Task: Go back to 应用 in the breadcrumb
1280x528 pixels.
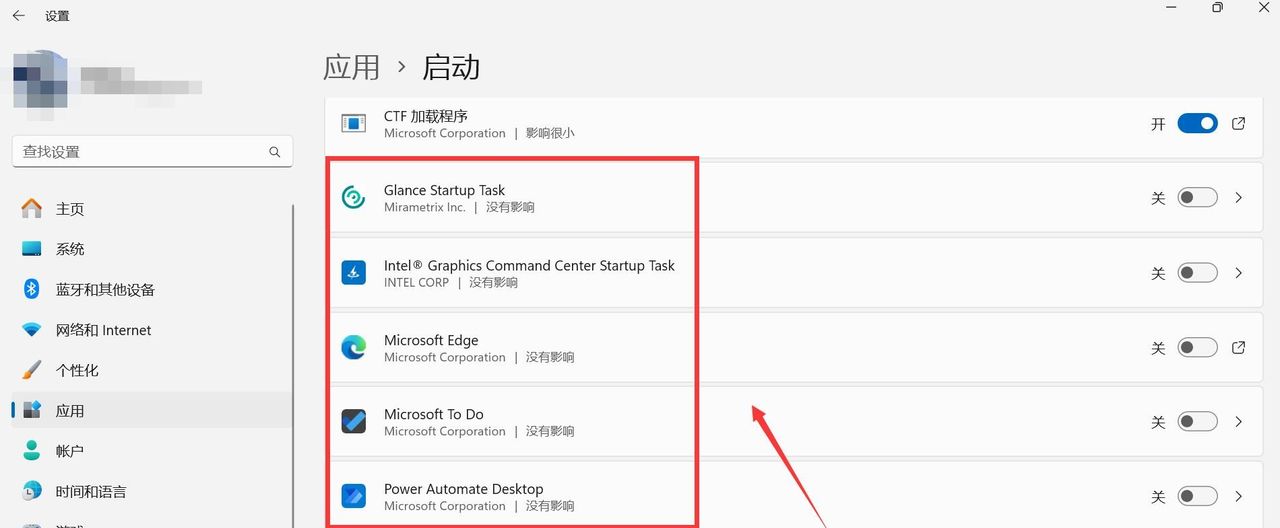Action: click(352, 67)
